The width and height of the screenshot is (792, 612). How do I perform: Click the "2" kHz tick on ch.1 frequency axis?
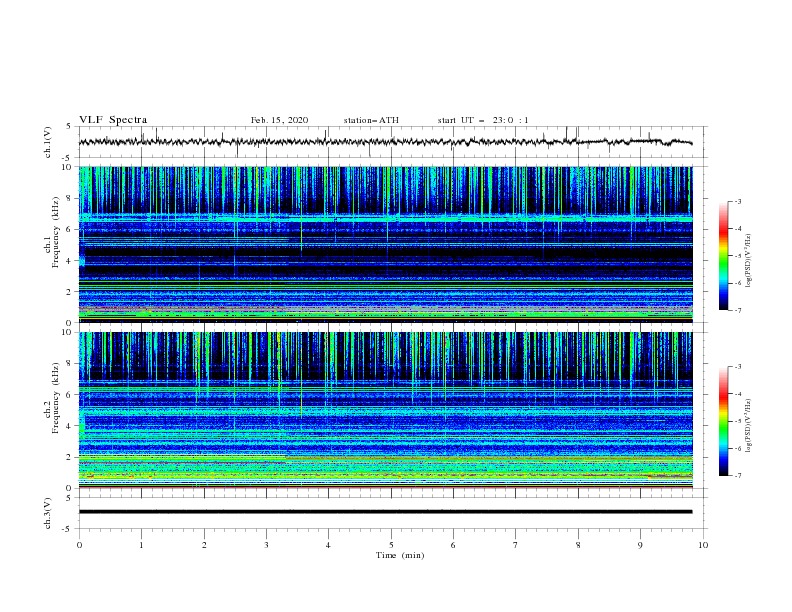pos(70,291)
